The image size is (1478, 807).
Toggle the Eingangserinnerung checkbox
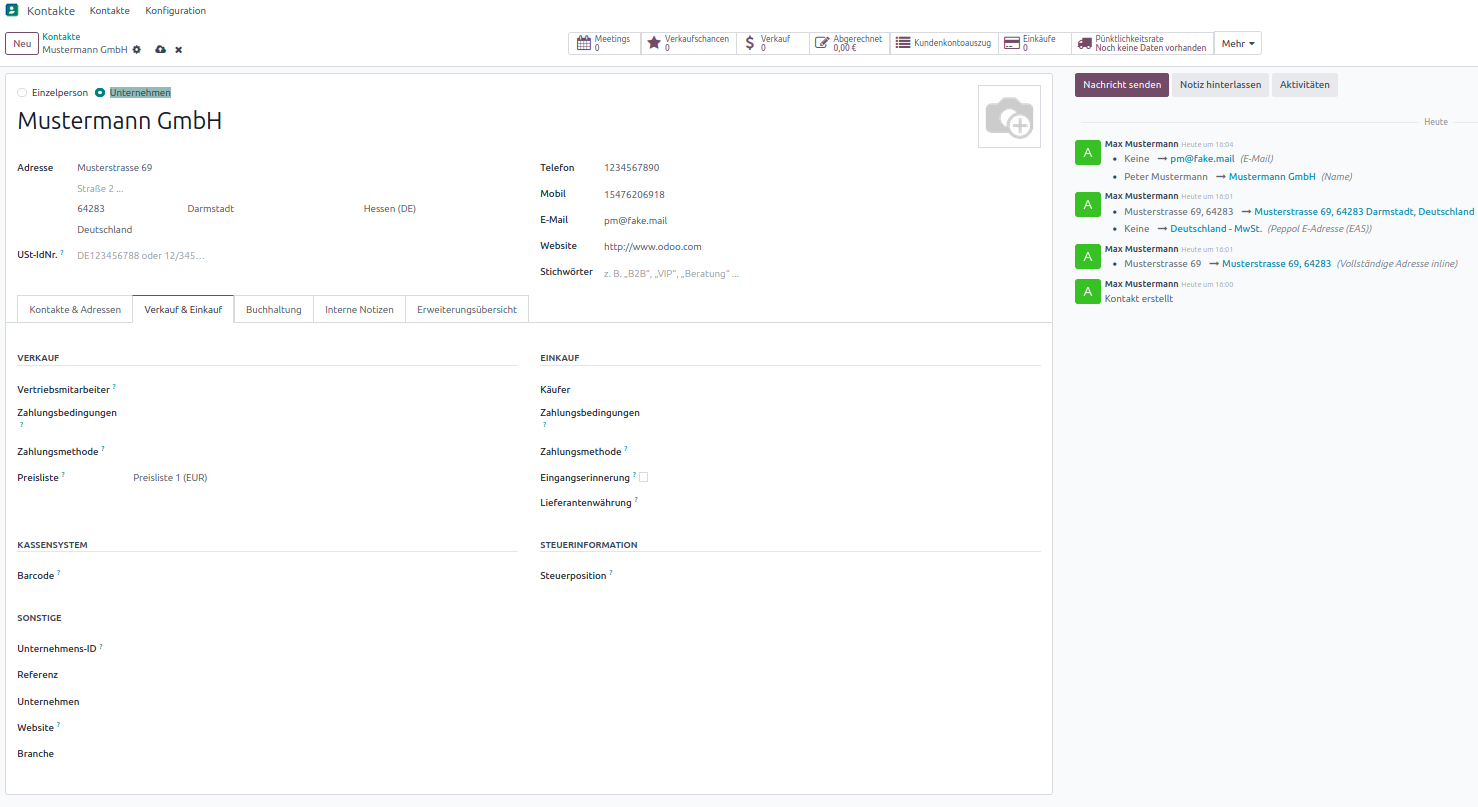pyautogui.click(x=644, y=477)
